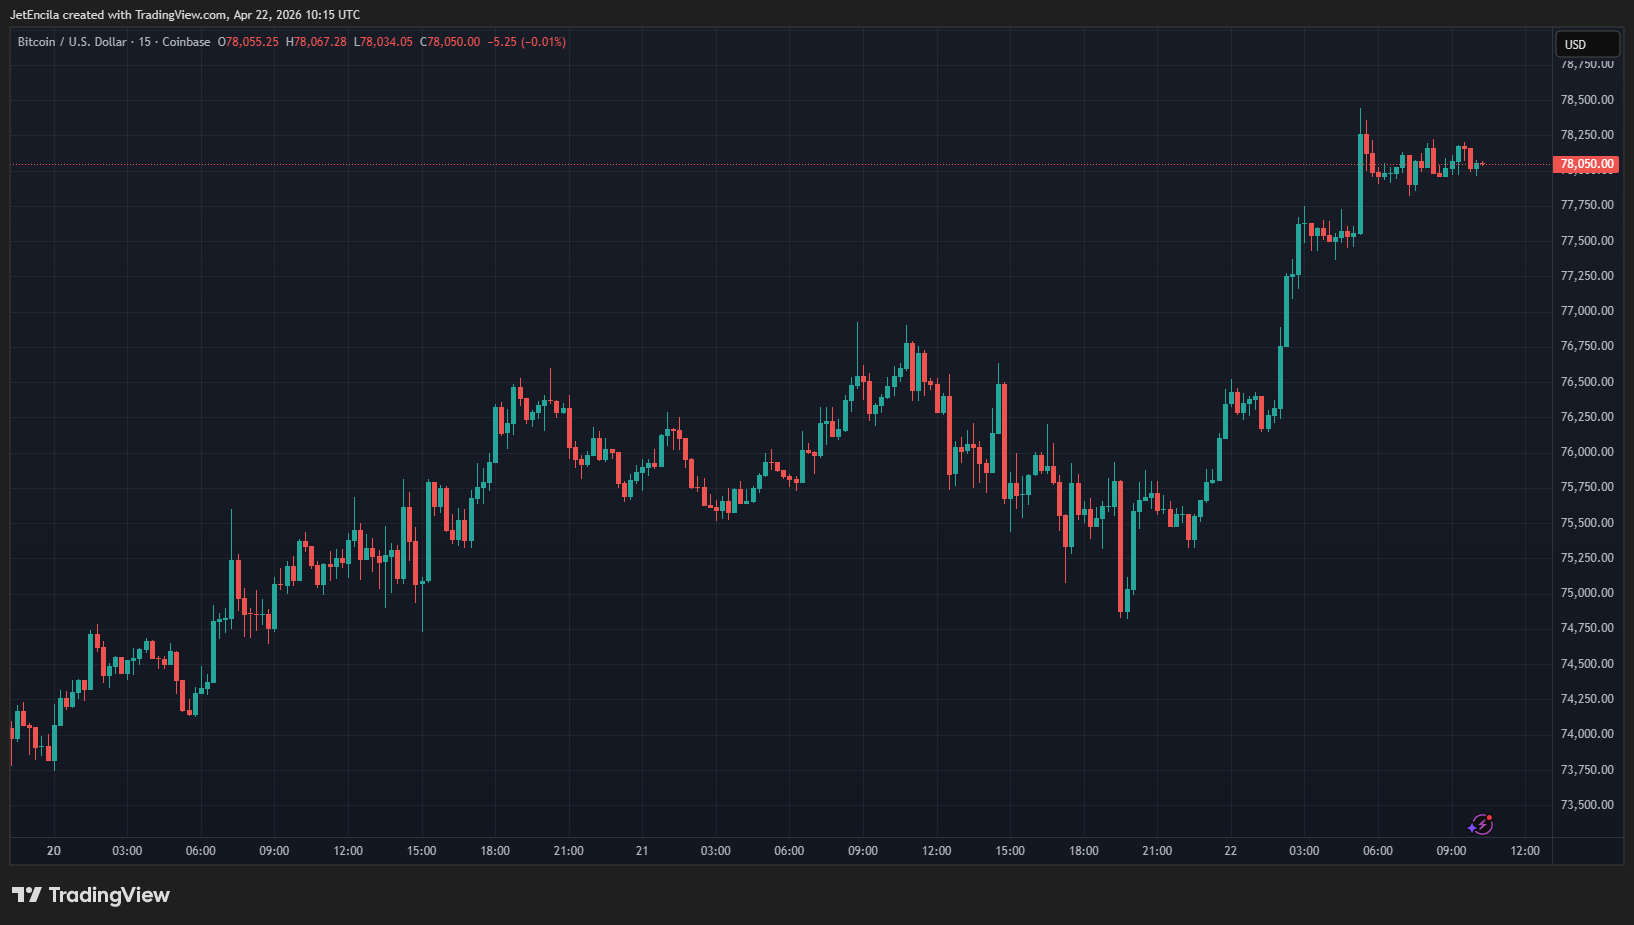Click the rightmost 12:00 time axis label

tap(1524, 851)
